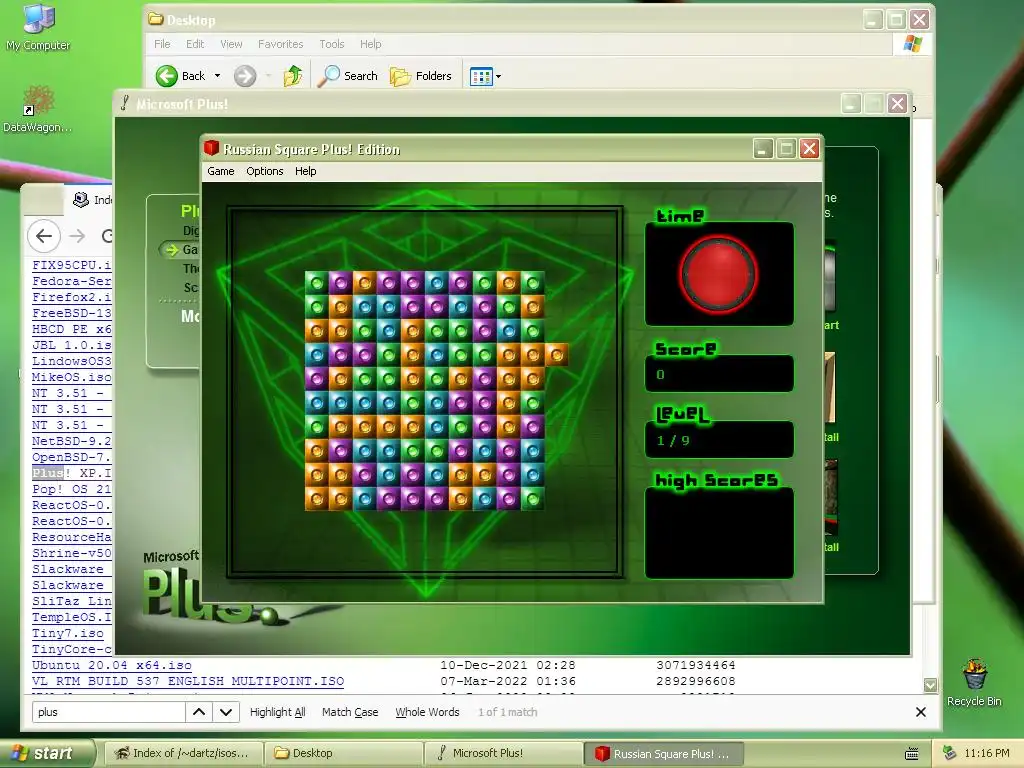
Task: Click the Score display box
Action: (719, 374)
